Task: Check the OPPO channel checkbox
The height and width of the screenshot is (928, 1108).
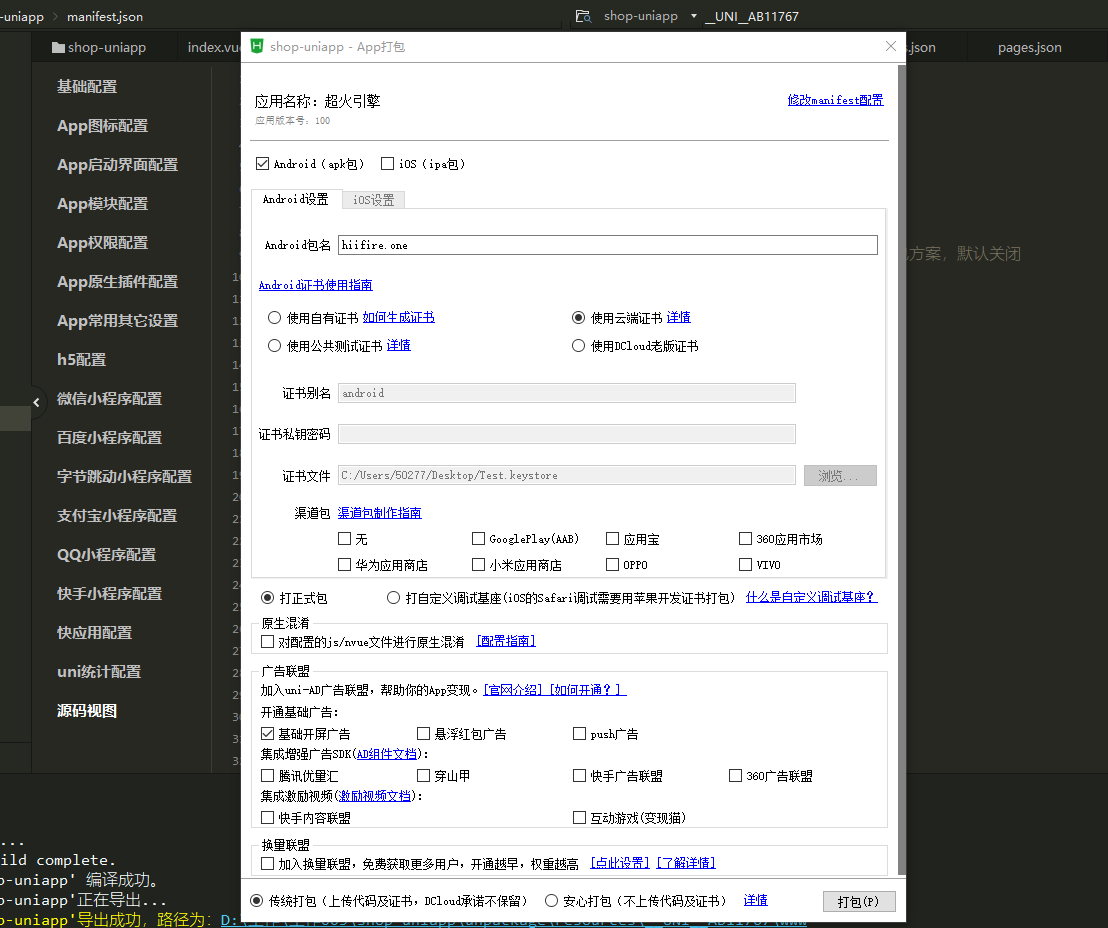Action: [613, 564]
